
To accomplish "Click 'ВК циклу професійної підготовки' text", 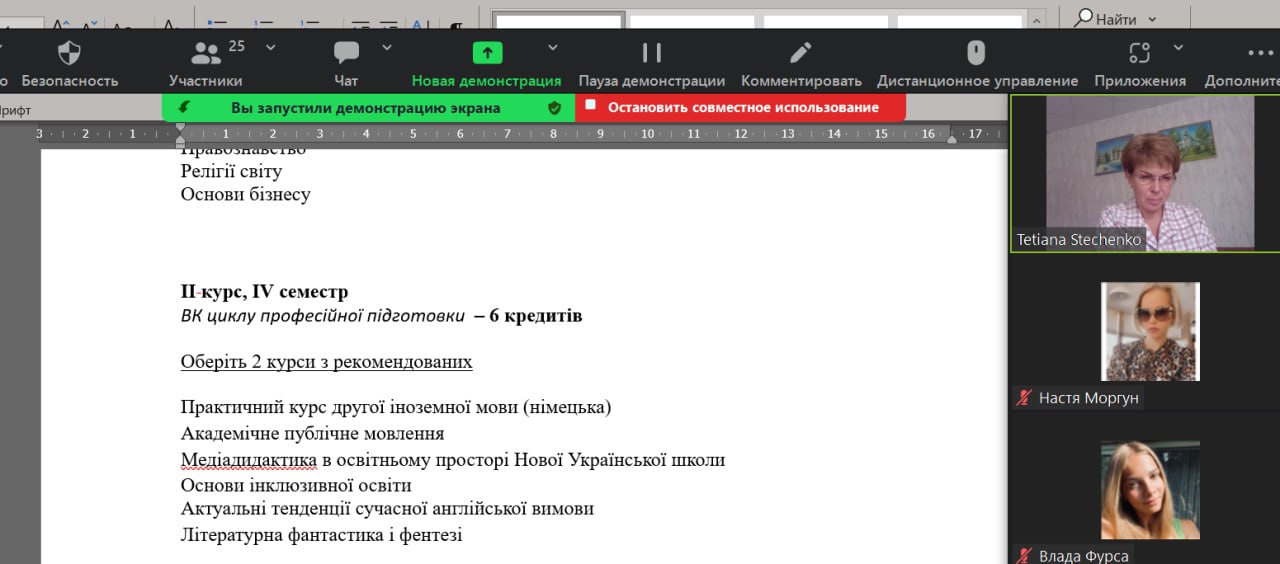I will click(x=322, y=316).
